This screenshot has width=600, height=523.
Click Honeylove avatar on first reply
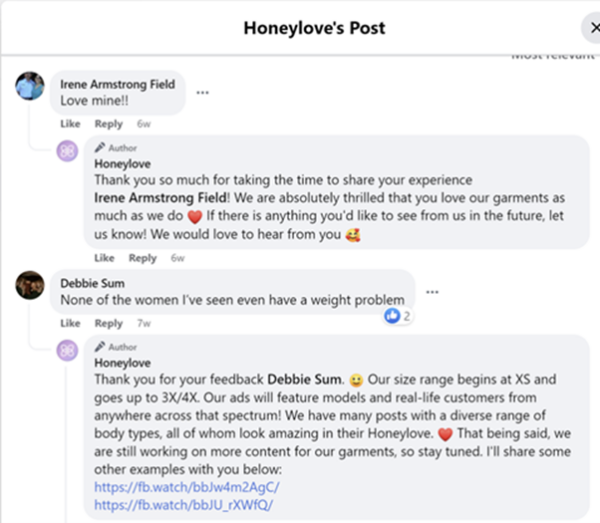(x=67, y=151)
